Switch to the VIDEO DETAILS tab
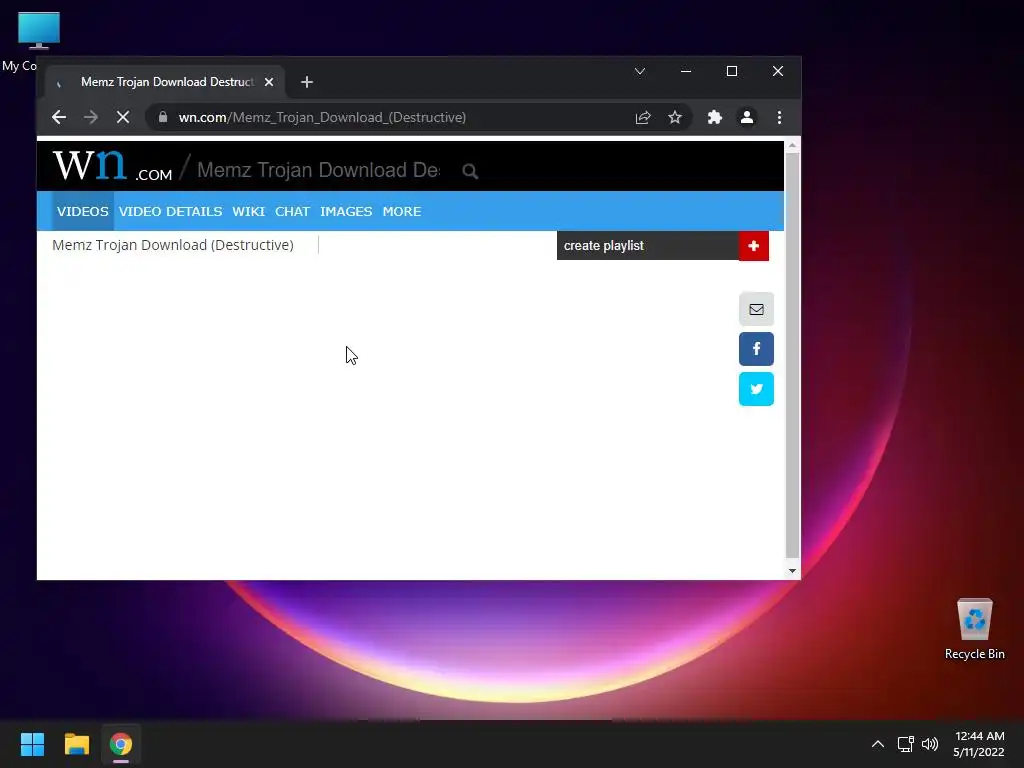This screenshot has width=1024, height=768. pyautogui.click(x=170, y=212)
